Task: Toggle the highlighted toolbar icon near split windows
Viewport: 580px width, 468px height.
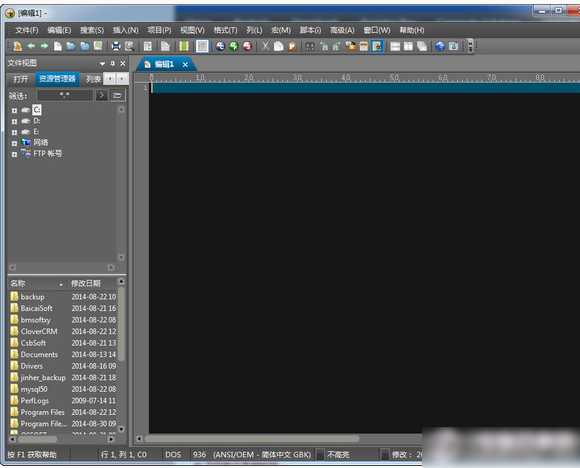Action: 377,46
